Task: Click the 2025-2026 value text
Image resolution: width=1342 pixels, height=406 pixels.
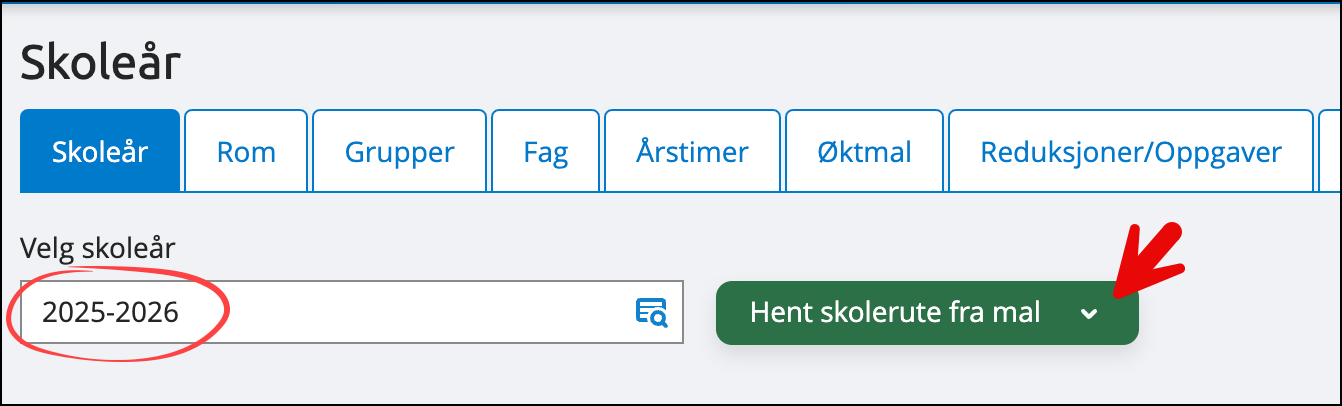Action: pos(111,313)
